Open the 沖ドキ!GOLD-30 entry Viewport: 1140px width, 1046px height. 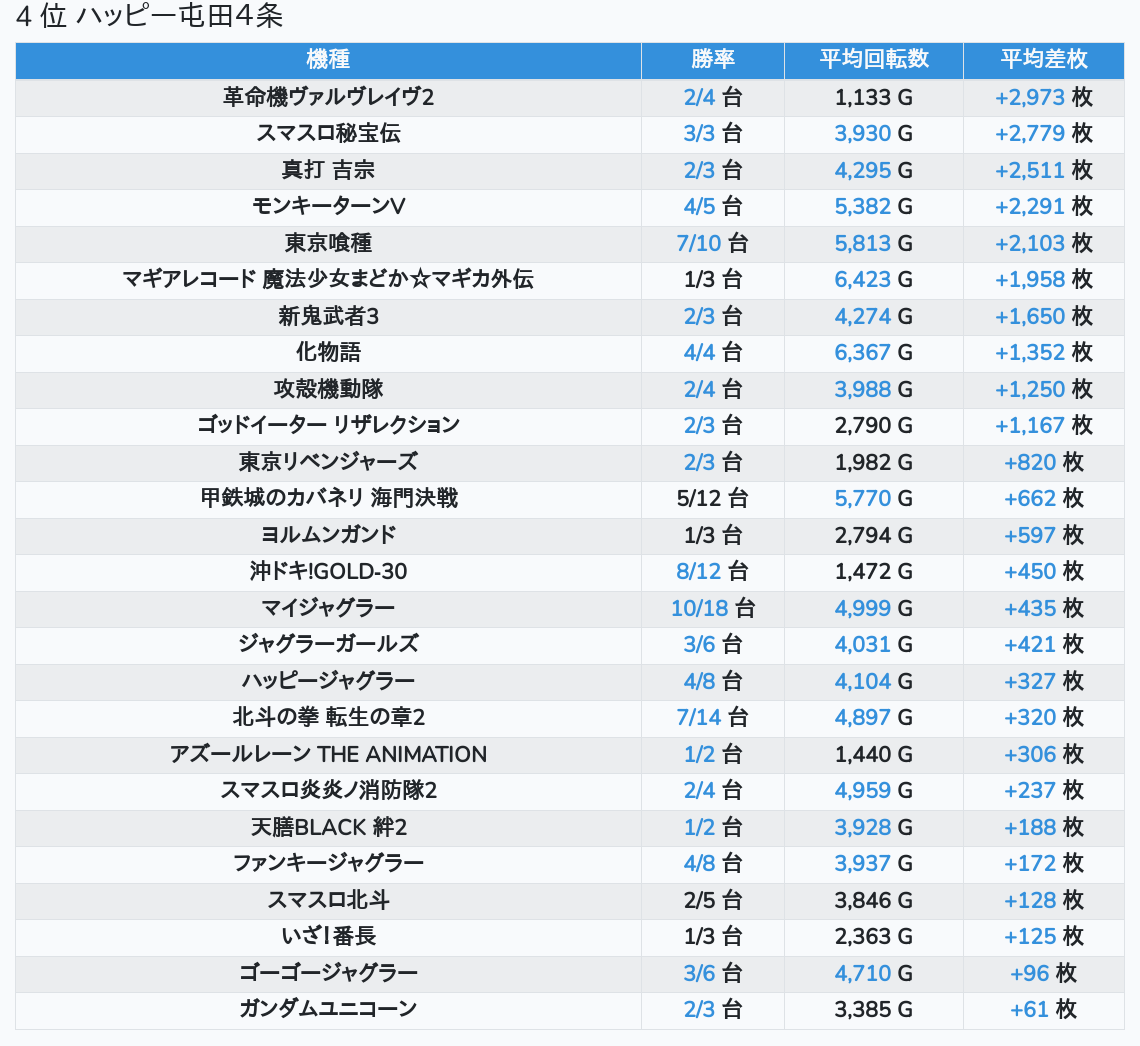click(x=328, y=571)
